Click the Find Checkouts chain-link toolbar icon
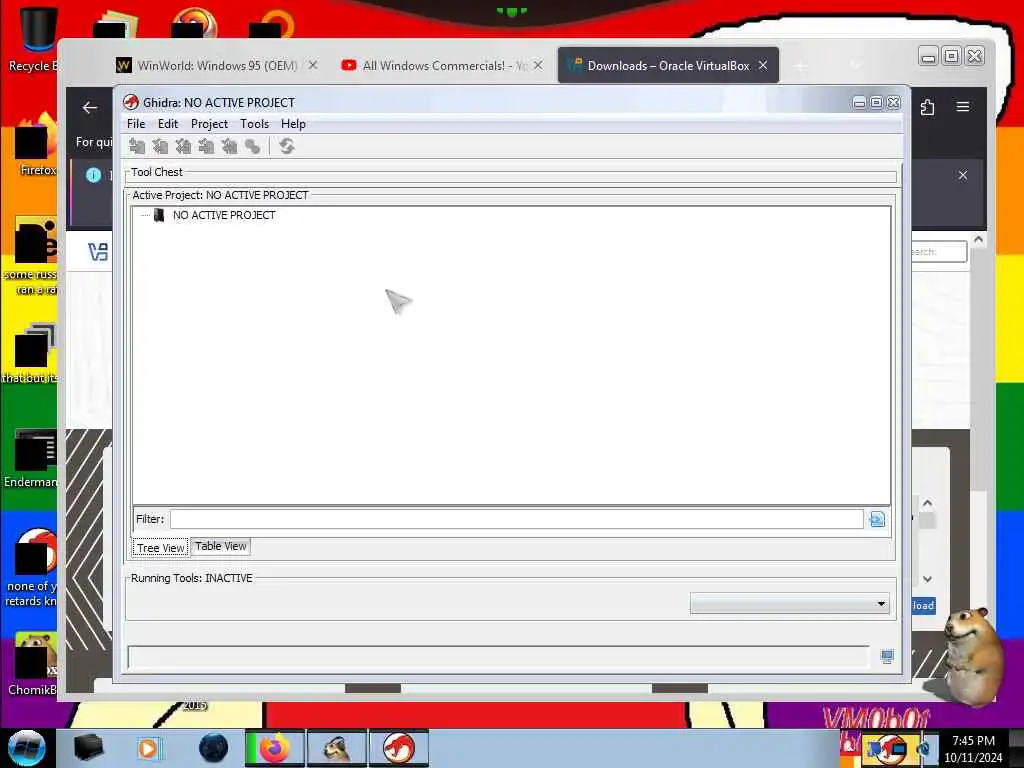1024x768 pixels. click(252, 146)
